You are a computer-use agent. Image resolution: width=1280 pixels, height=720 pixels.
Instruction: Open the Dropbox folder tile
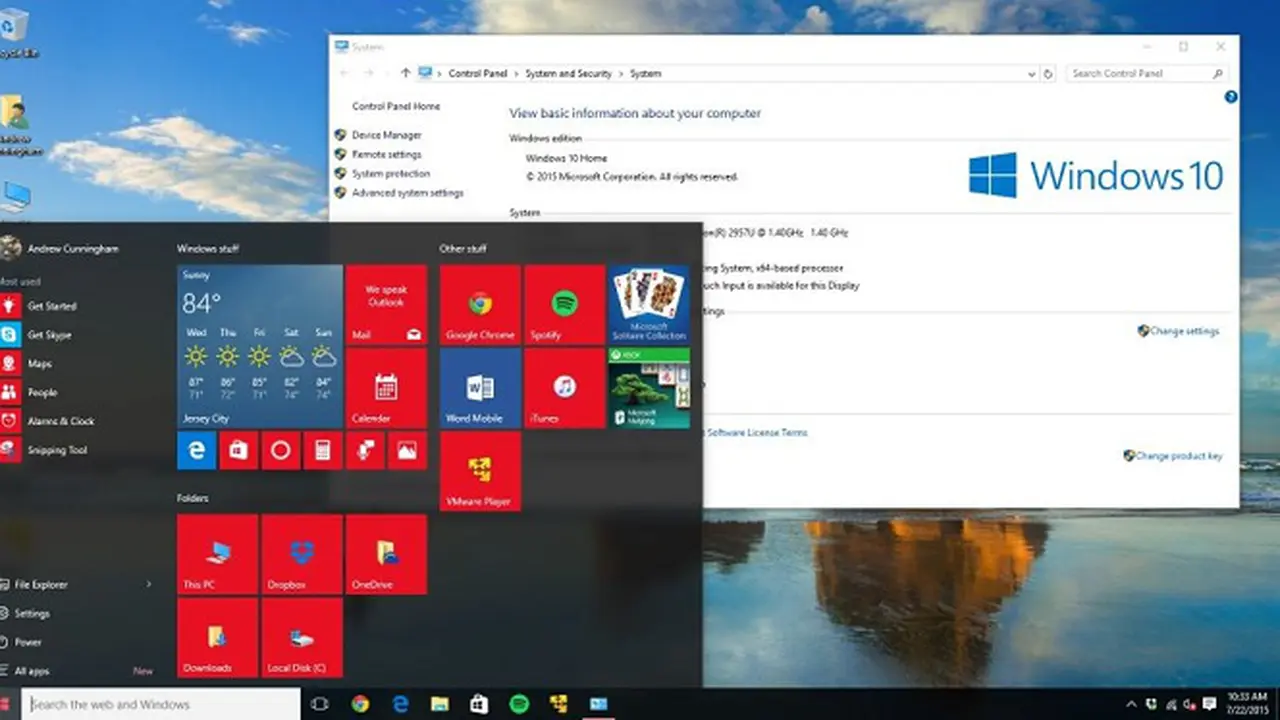(302, 554)
